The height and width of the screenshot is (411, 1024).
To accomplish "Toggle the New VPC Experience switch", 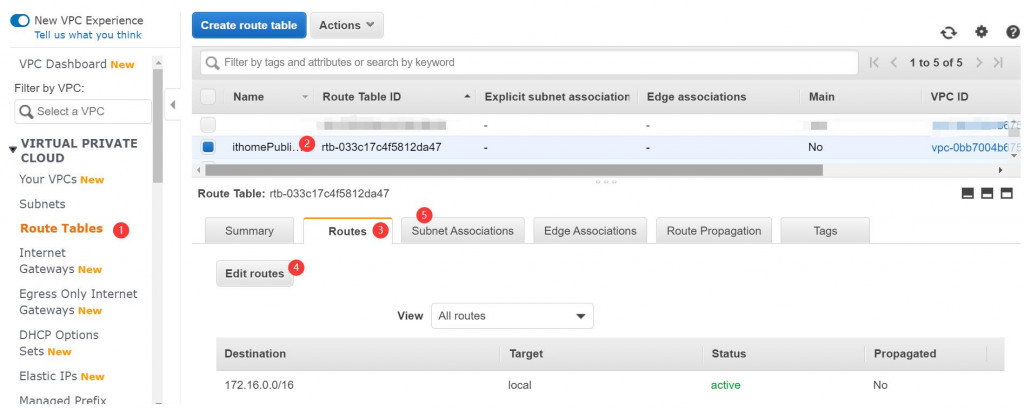I will click(x=20, y=20).
